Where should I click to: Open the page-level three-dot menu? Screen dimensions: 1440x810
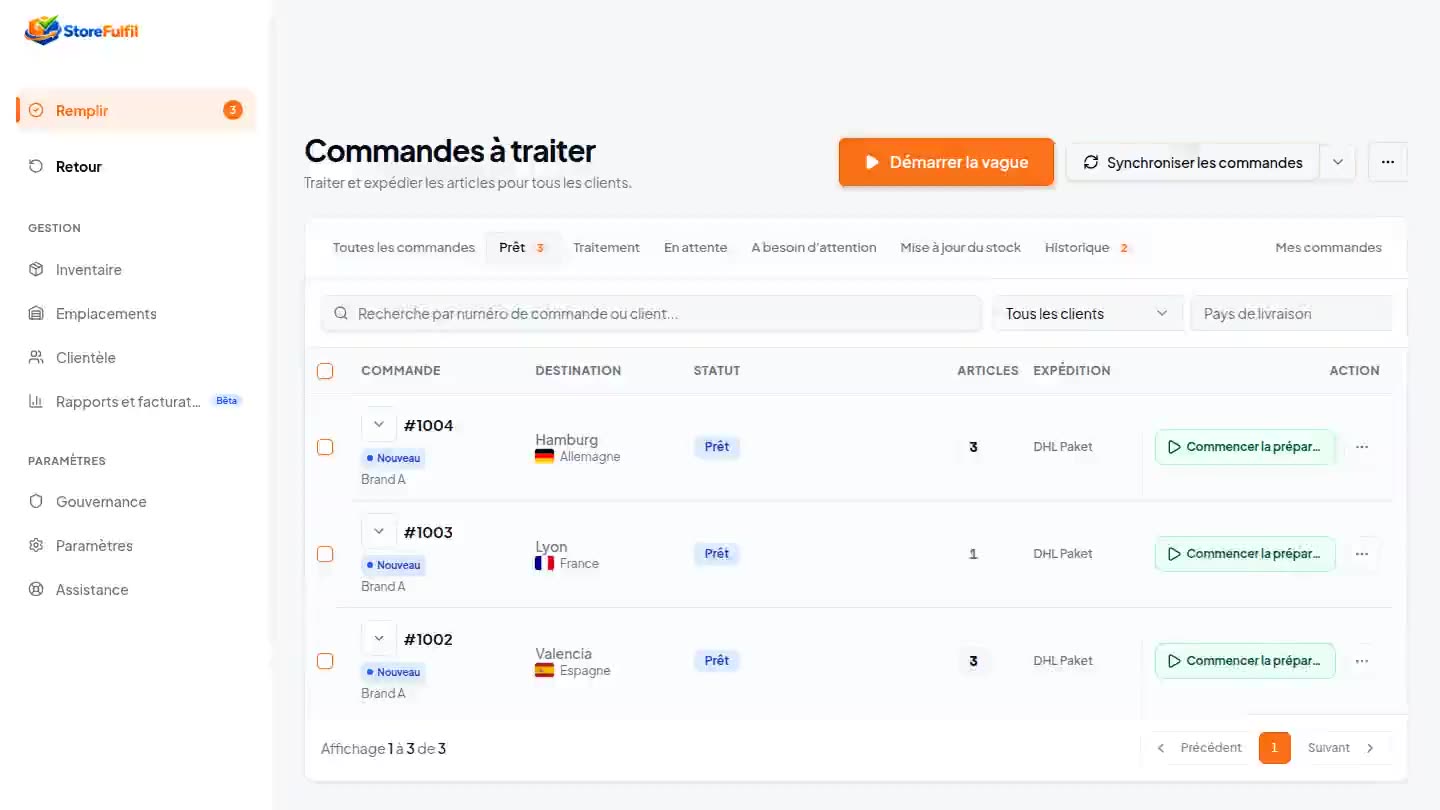pos(1388,162)
